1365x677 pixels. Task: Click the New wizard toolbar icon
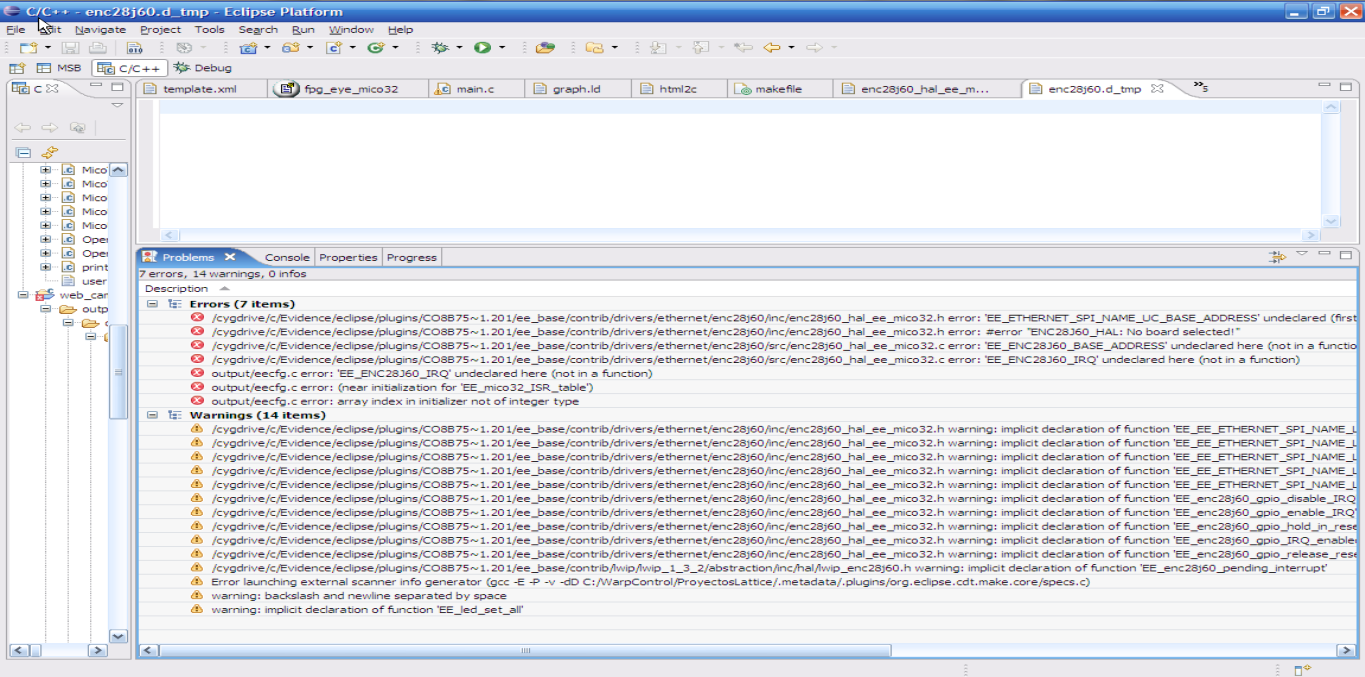pyautogui.click(x=27, y=47)
